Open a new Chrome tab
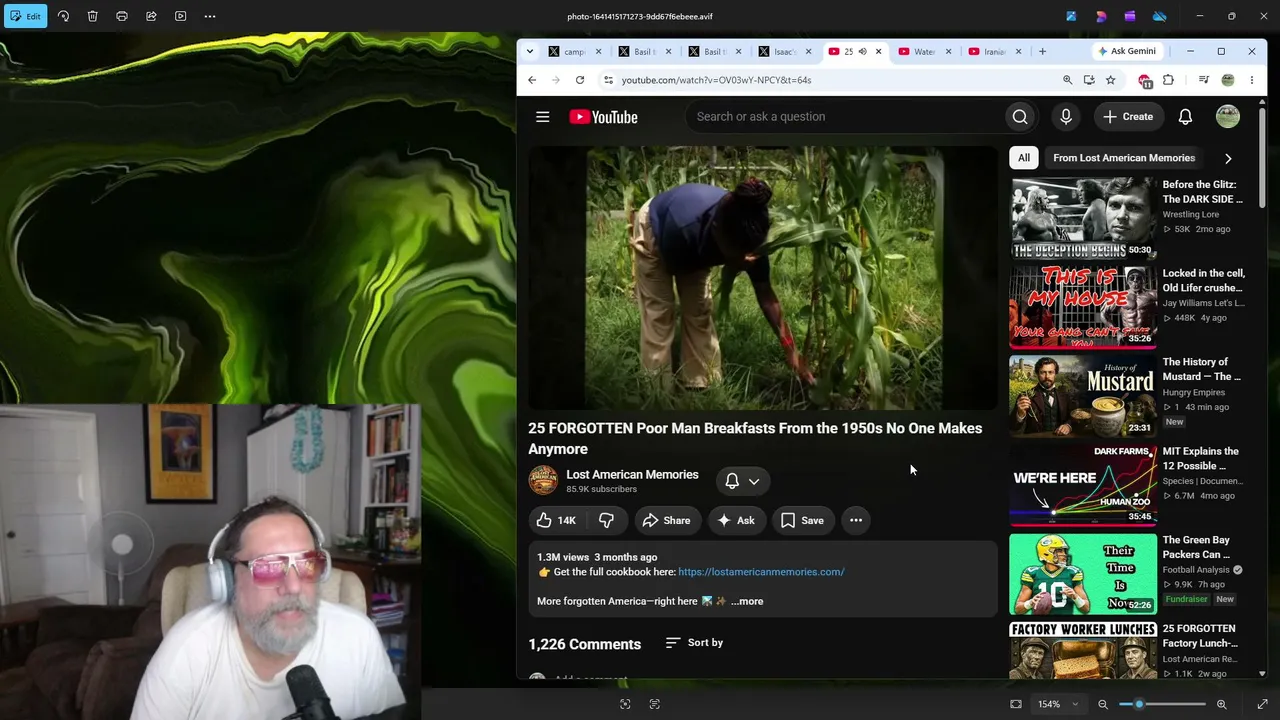Screen dimensions: 1280x720 [1042, 51]
